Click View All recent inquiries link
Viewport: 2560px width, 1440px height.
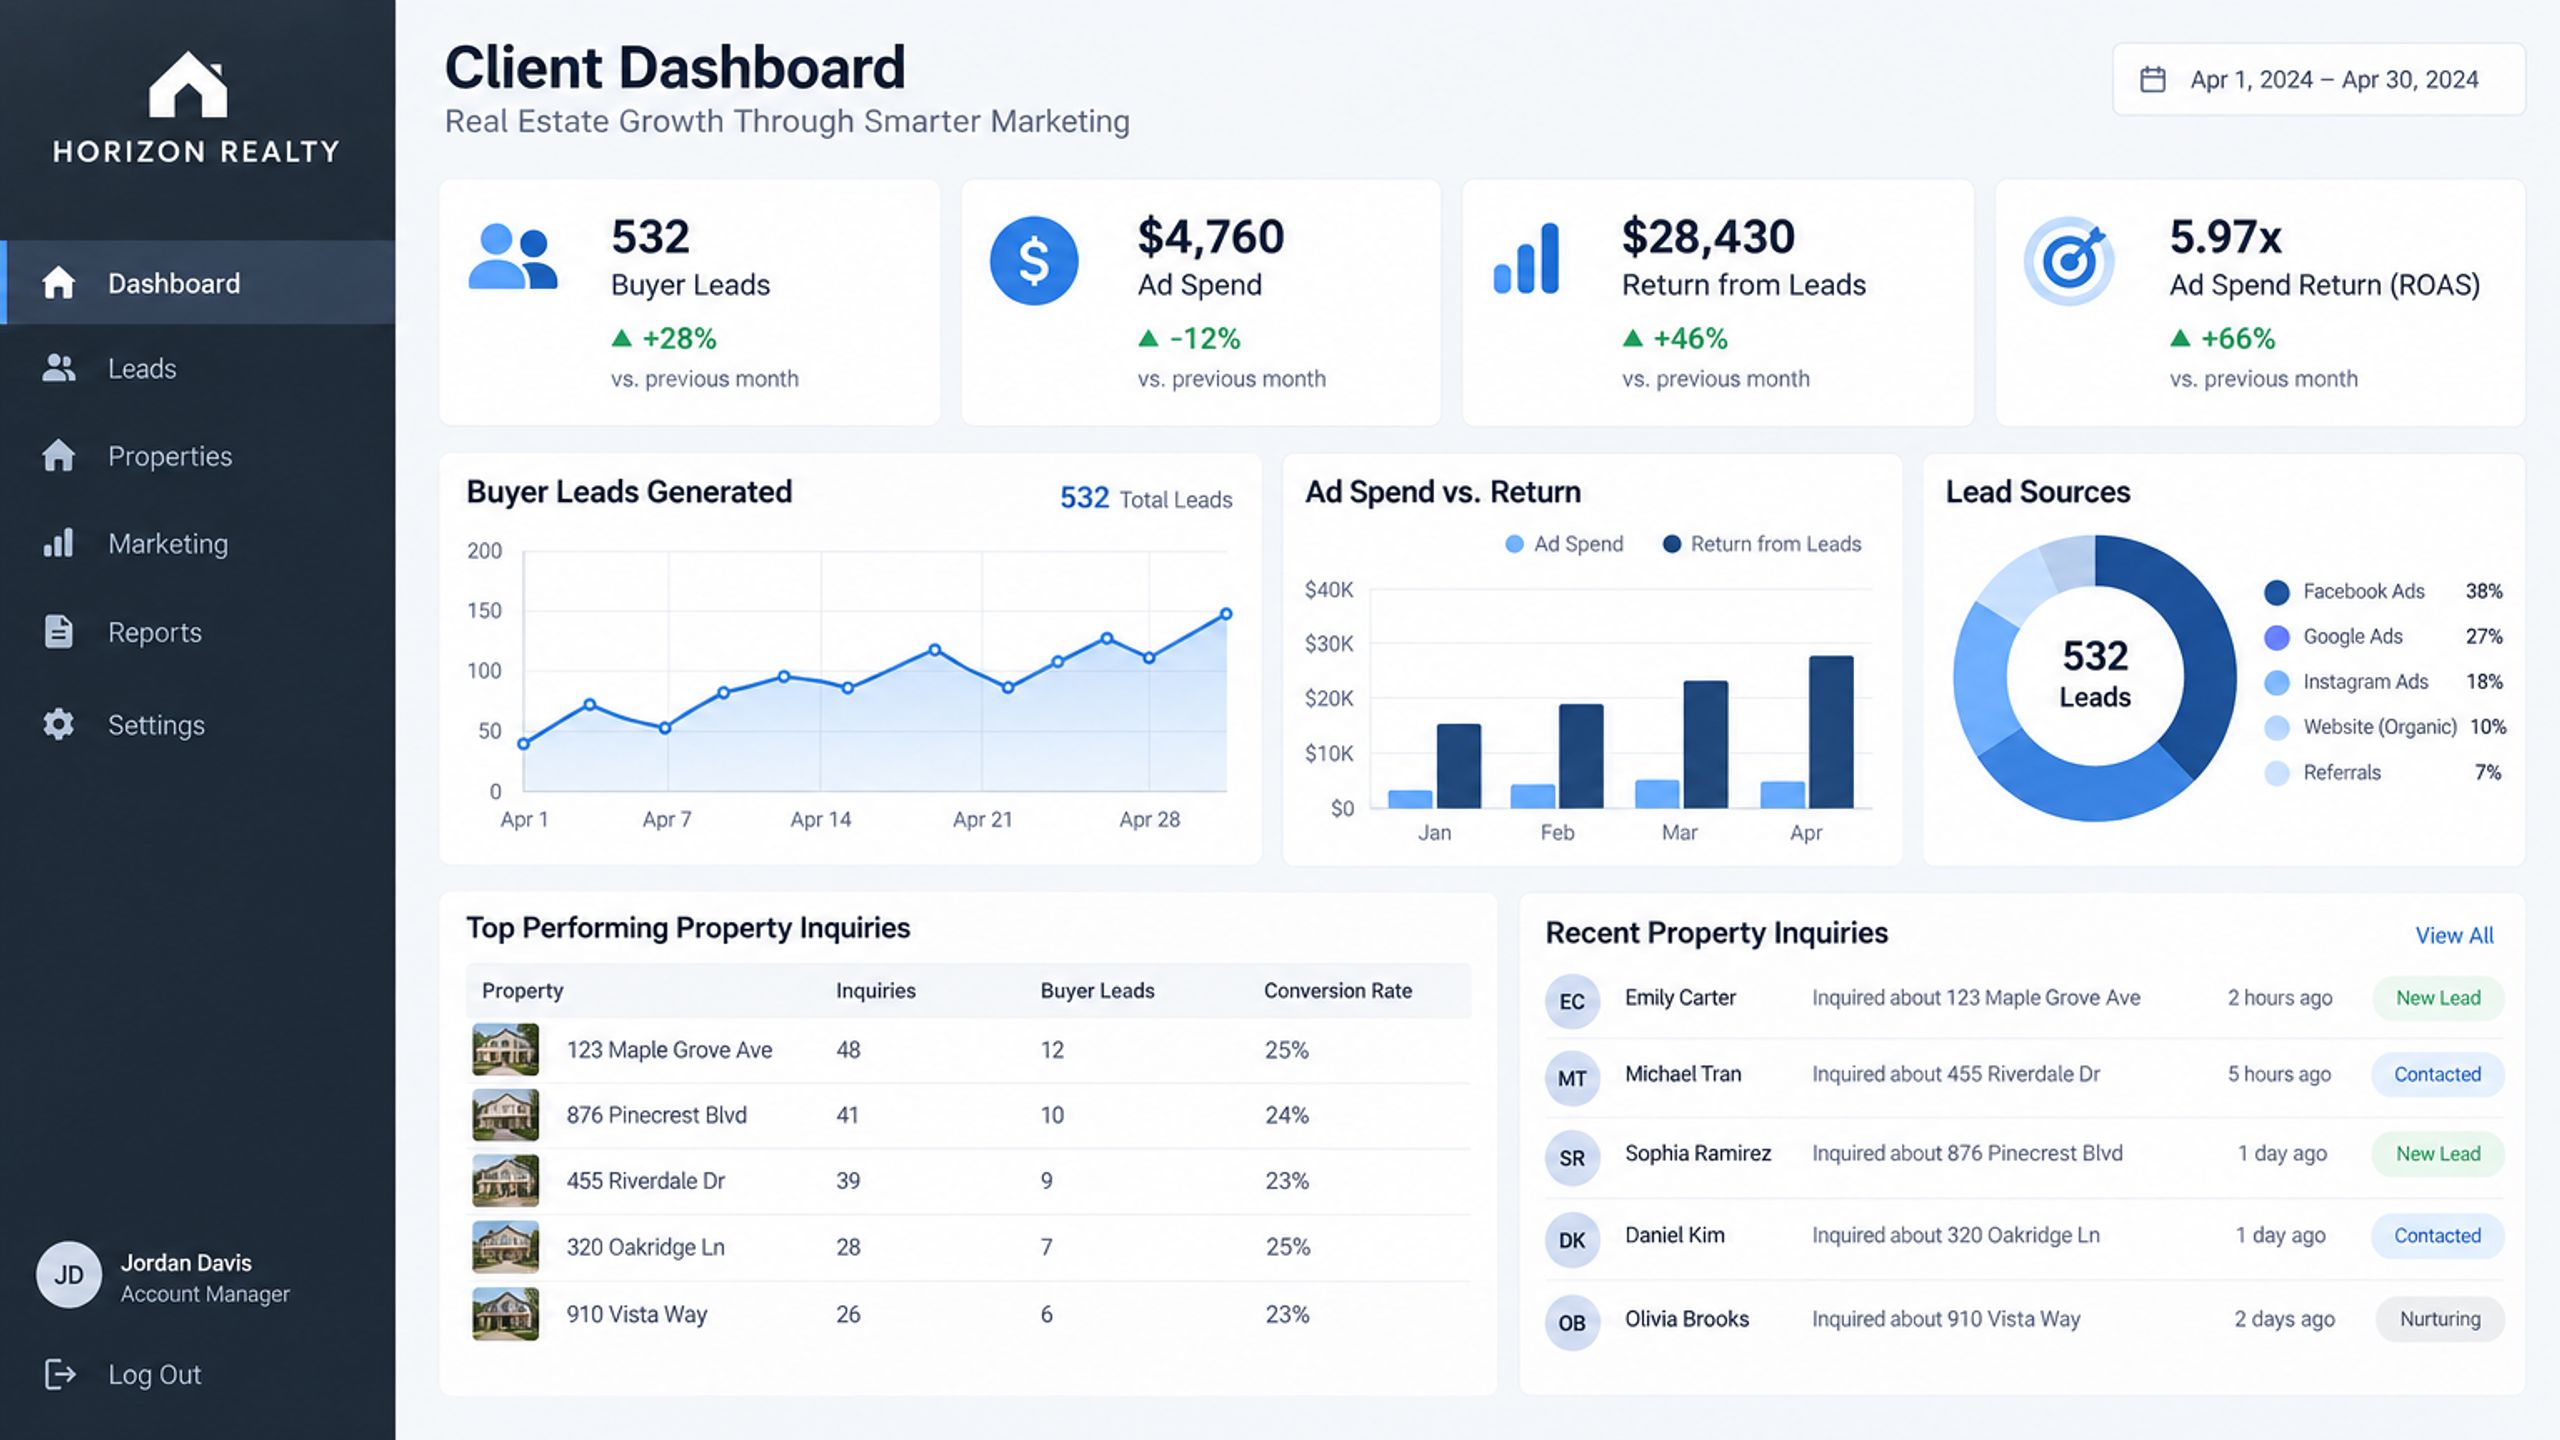tap(2454, 935)
